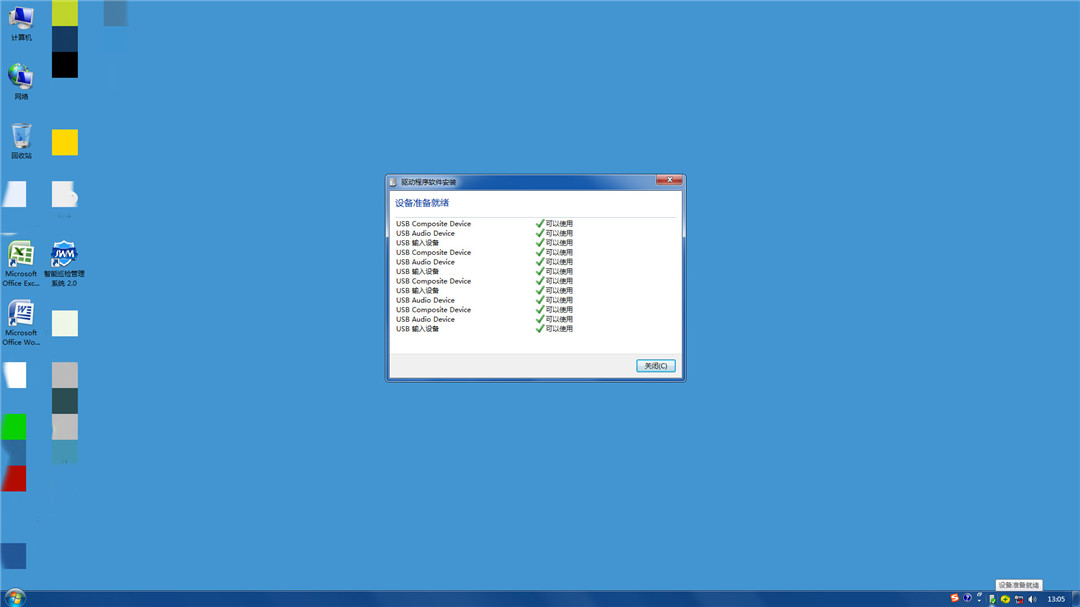Click the driver installation tray icon

tap(992, 599)
